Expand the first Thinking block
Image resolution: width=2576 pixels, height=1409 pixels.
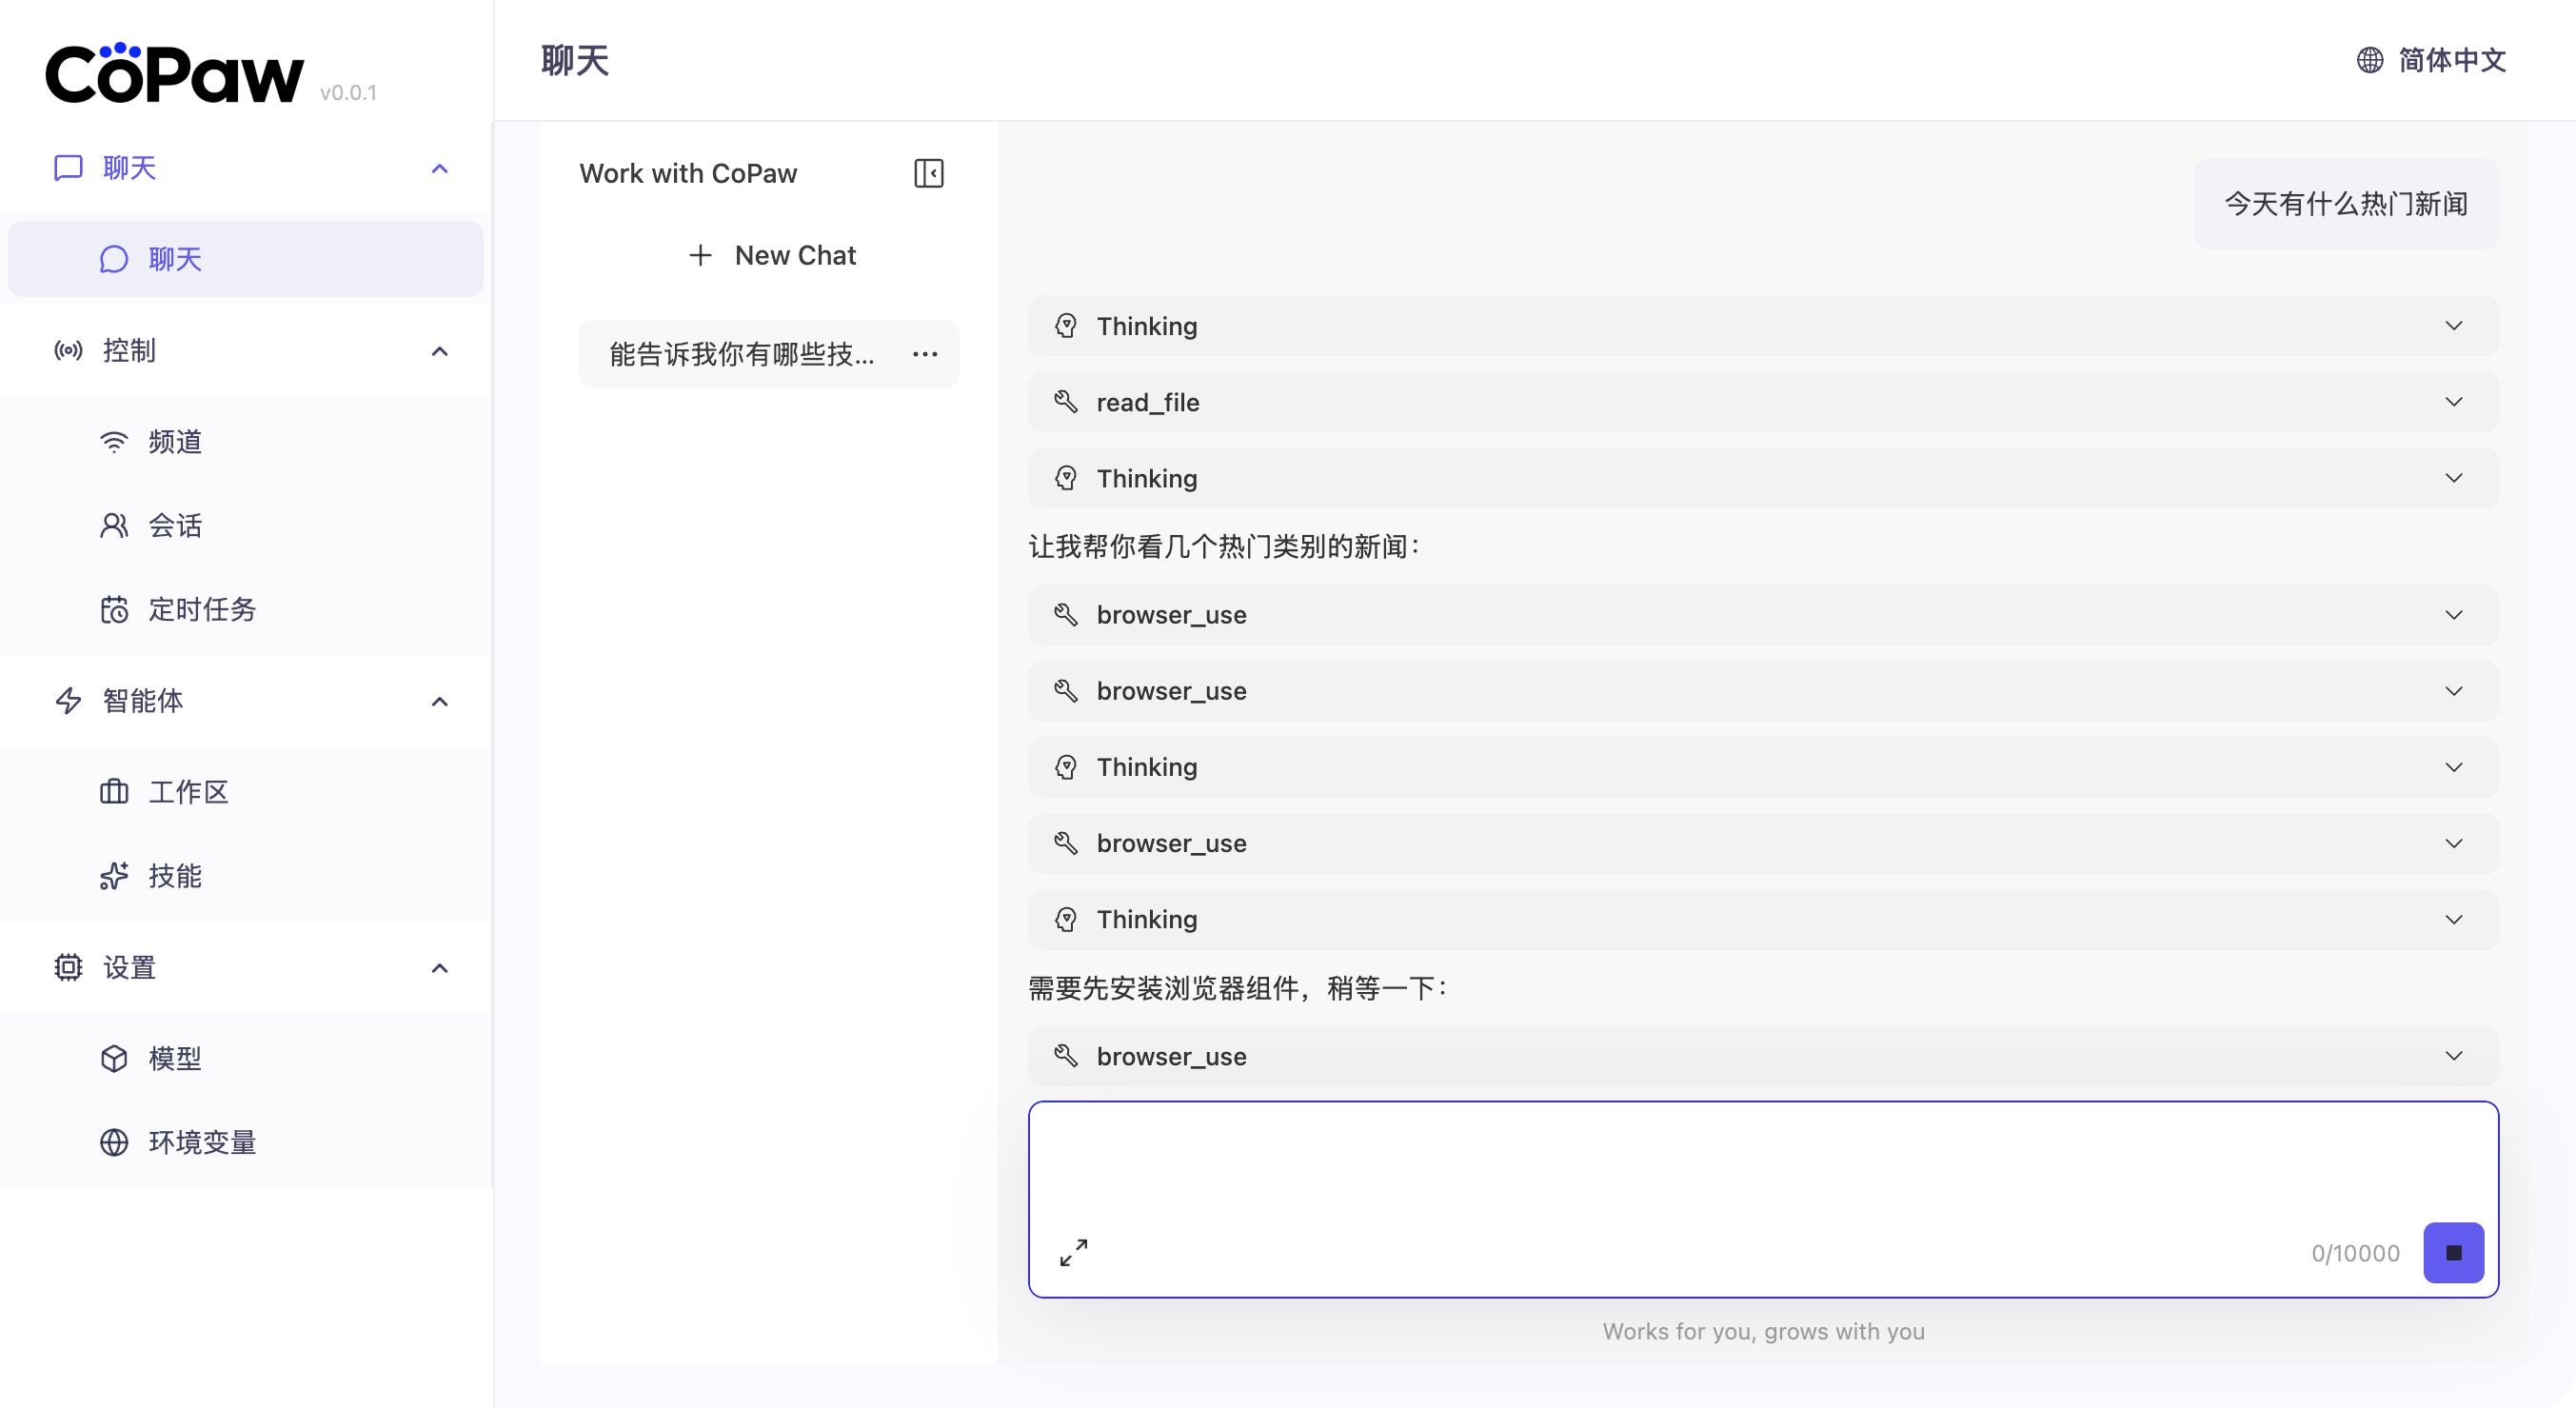pos(1762,326)
